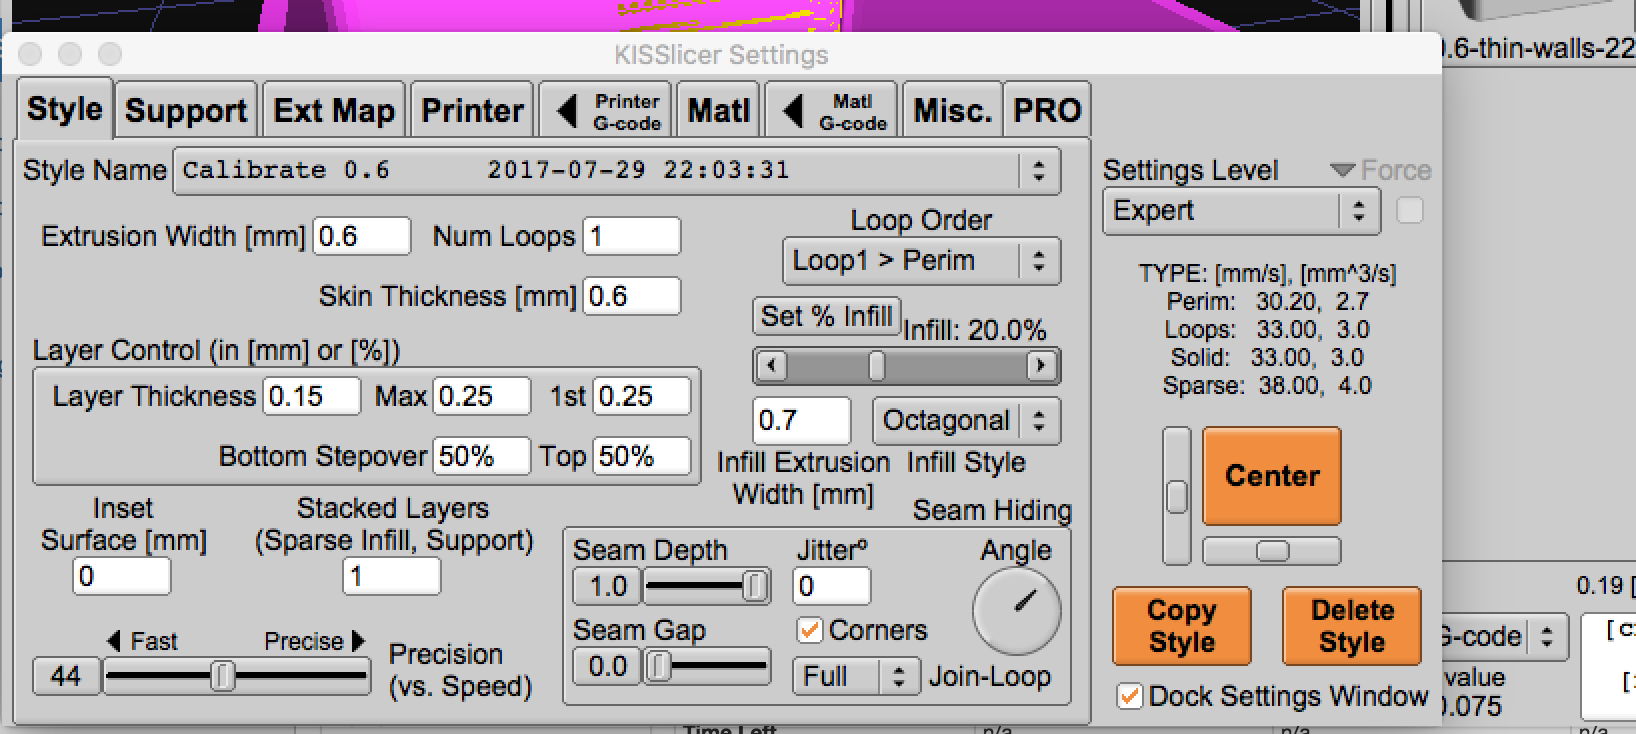
Task: Open the Join-Loop Full dropdown
Action: click(x=856, y=677)
